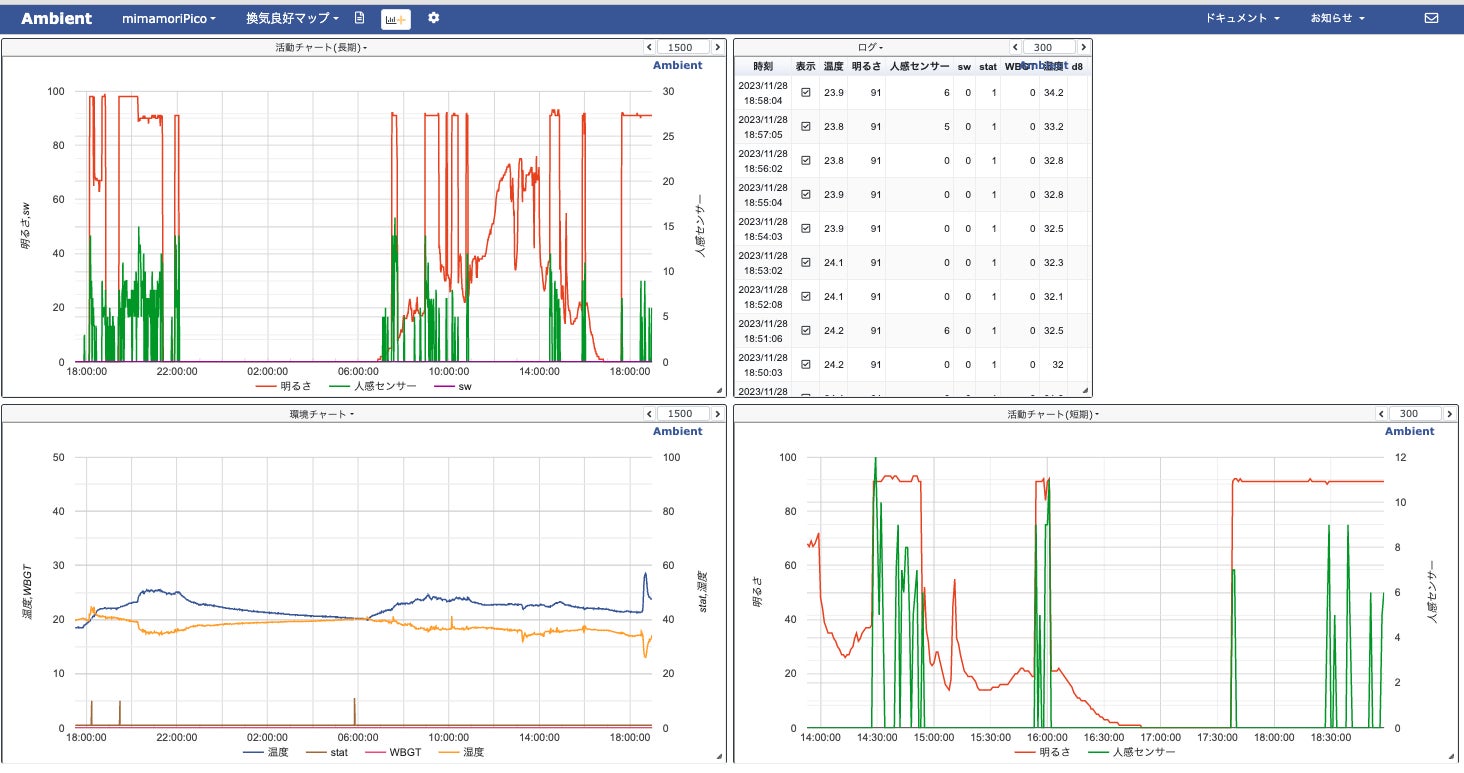This screenshot has height=773, width=1464.
Task: Click previous arrow on 活動チャート(長期) panel
Action: click(649, 47)
